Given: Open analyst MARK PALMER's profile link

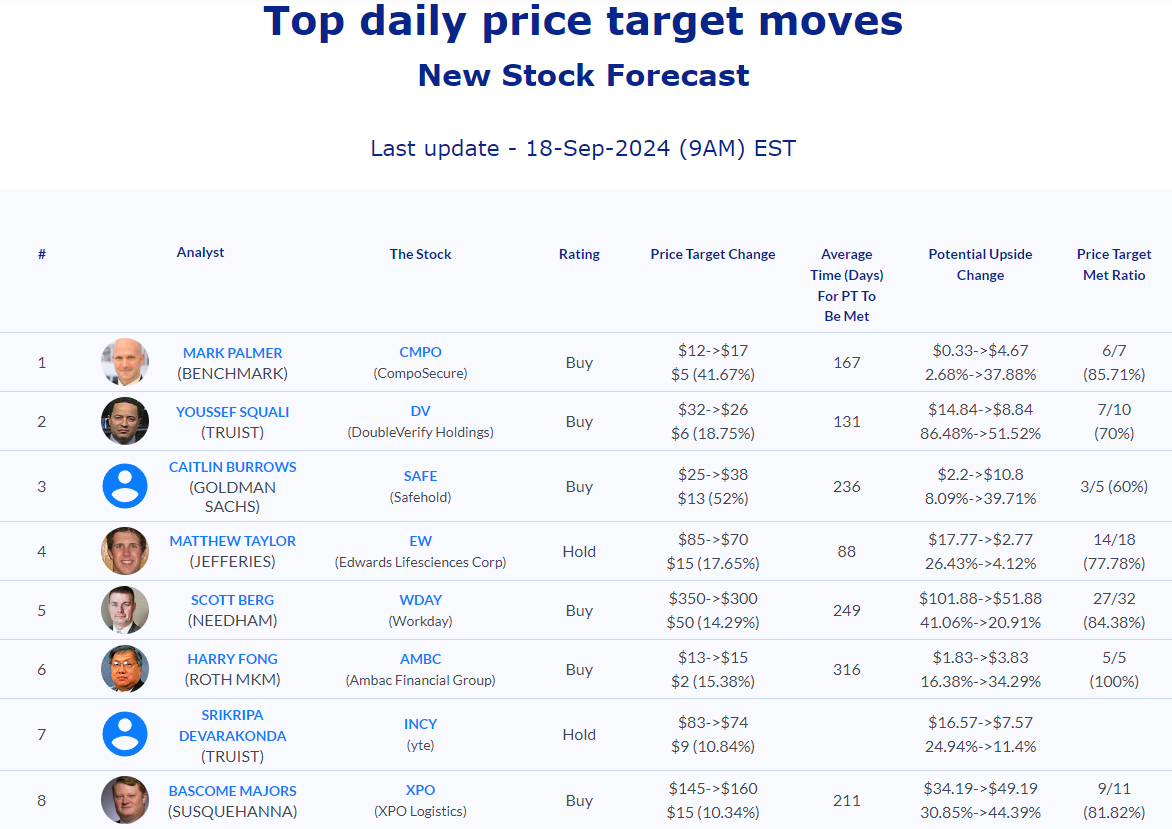Looking at the screenshot, I should point(232,353).
